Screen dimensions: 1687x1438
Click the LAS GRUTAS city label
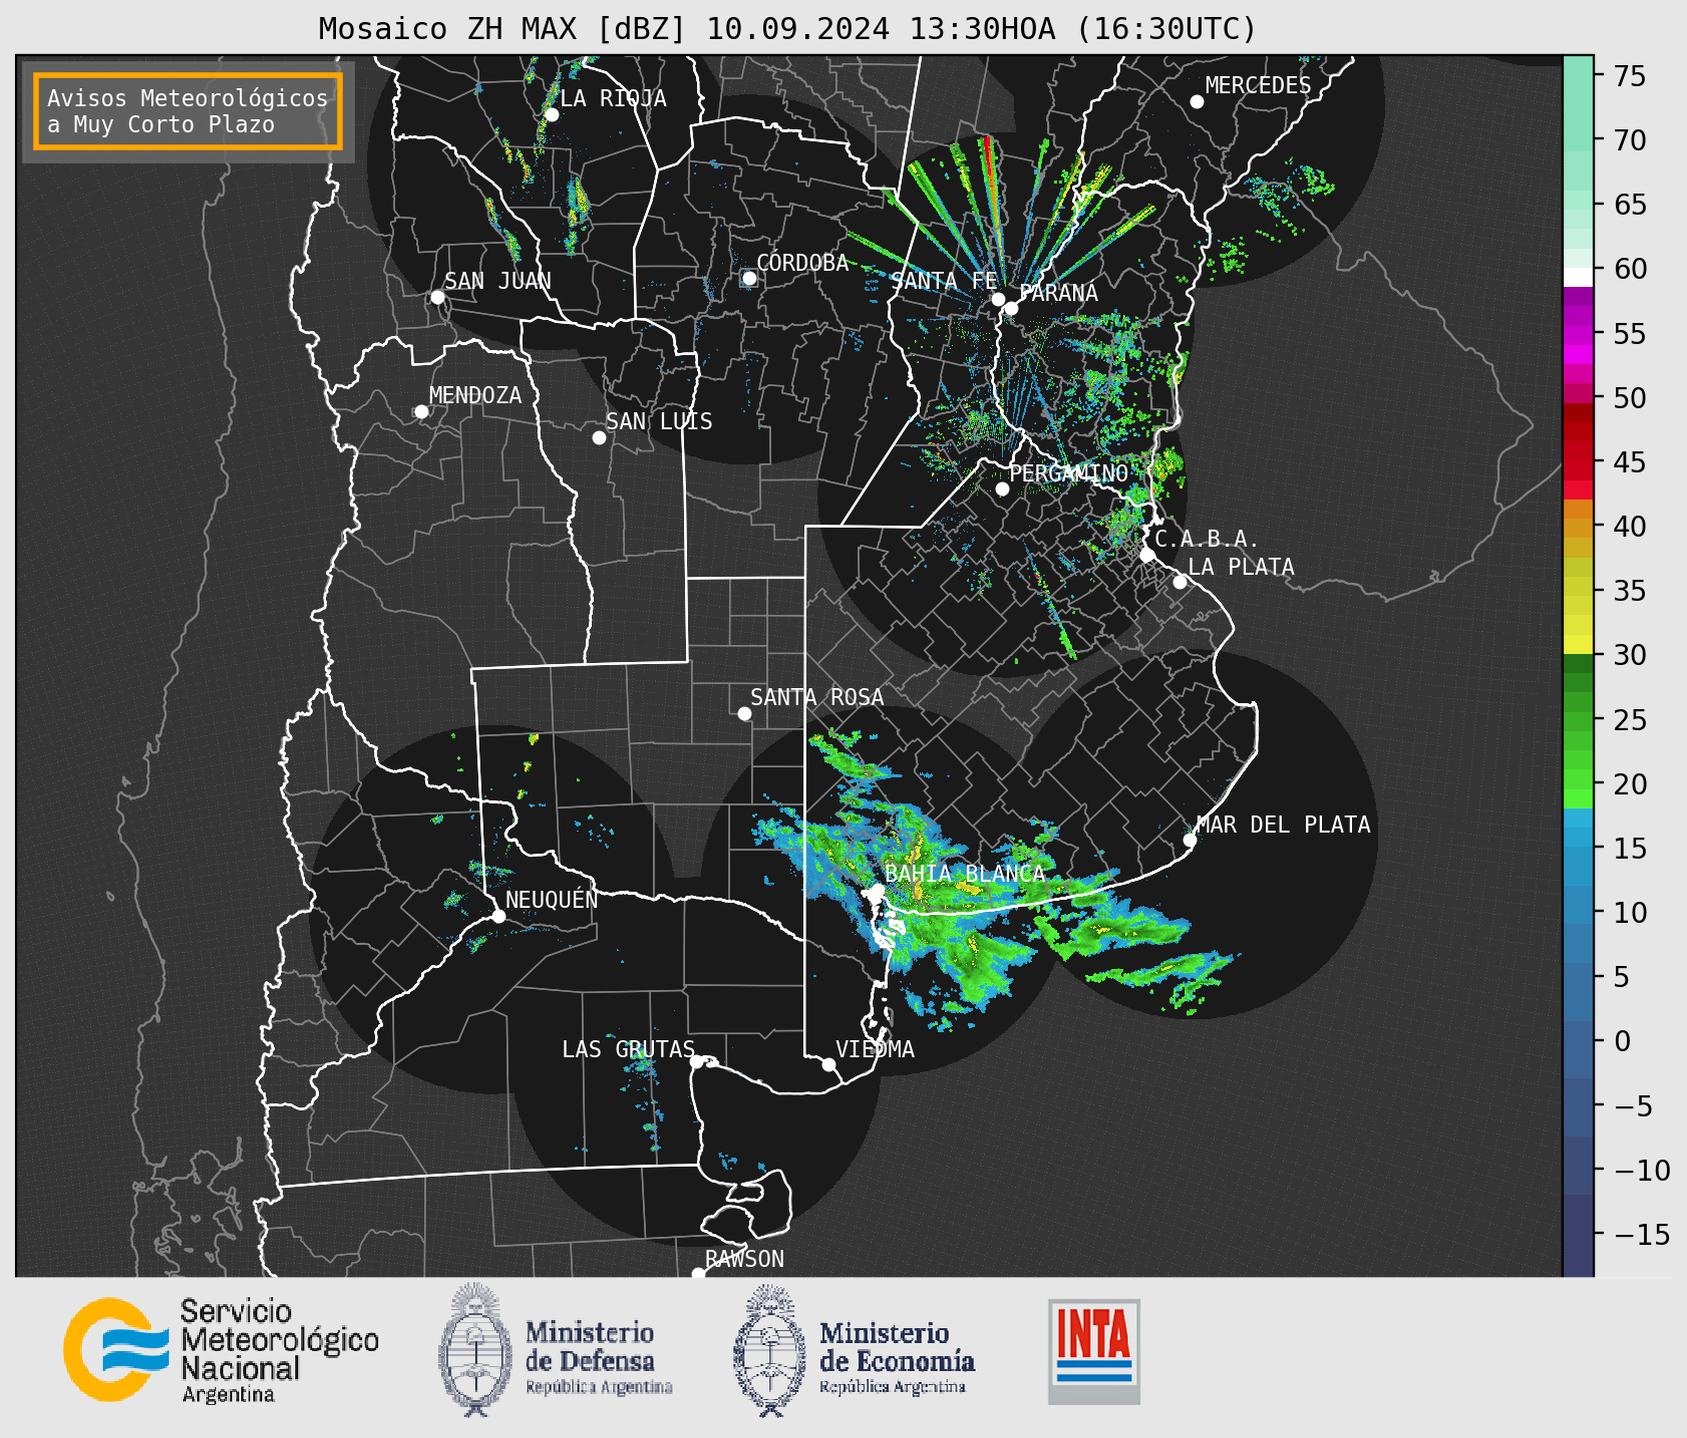pyautogui.click(x=628, y=1049)
